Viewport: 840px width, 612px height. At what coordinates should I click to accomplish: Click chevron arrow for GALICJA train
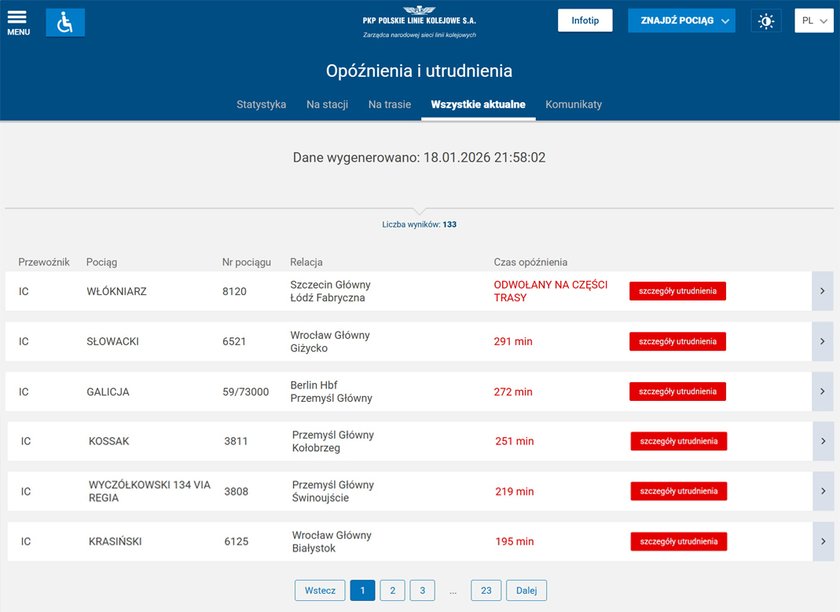click(822, 391)
